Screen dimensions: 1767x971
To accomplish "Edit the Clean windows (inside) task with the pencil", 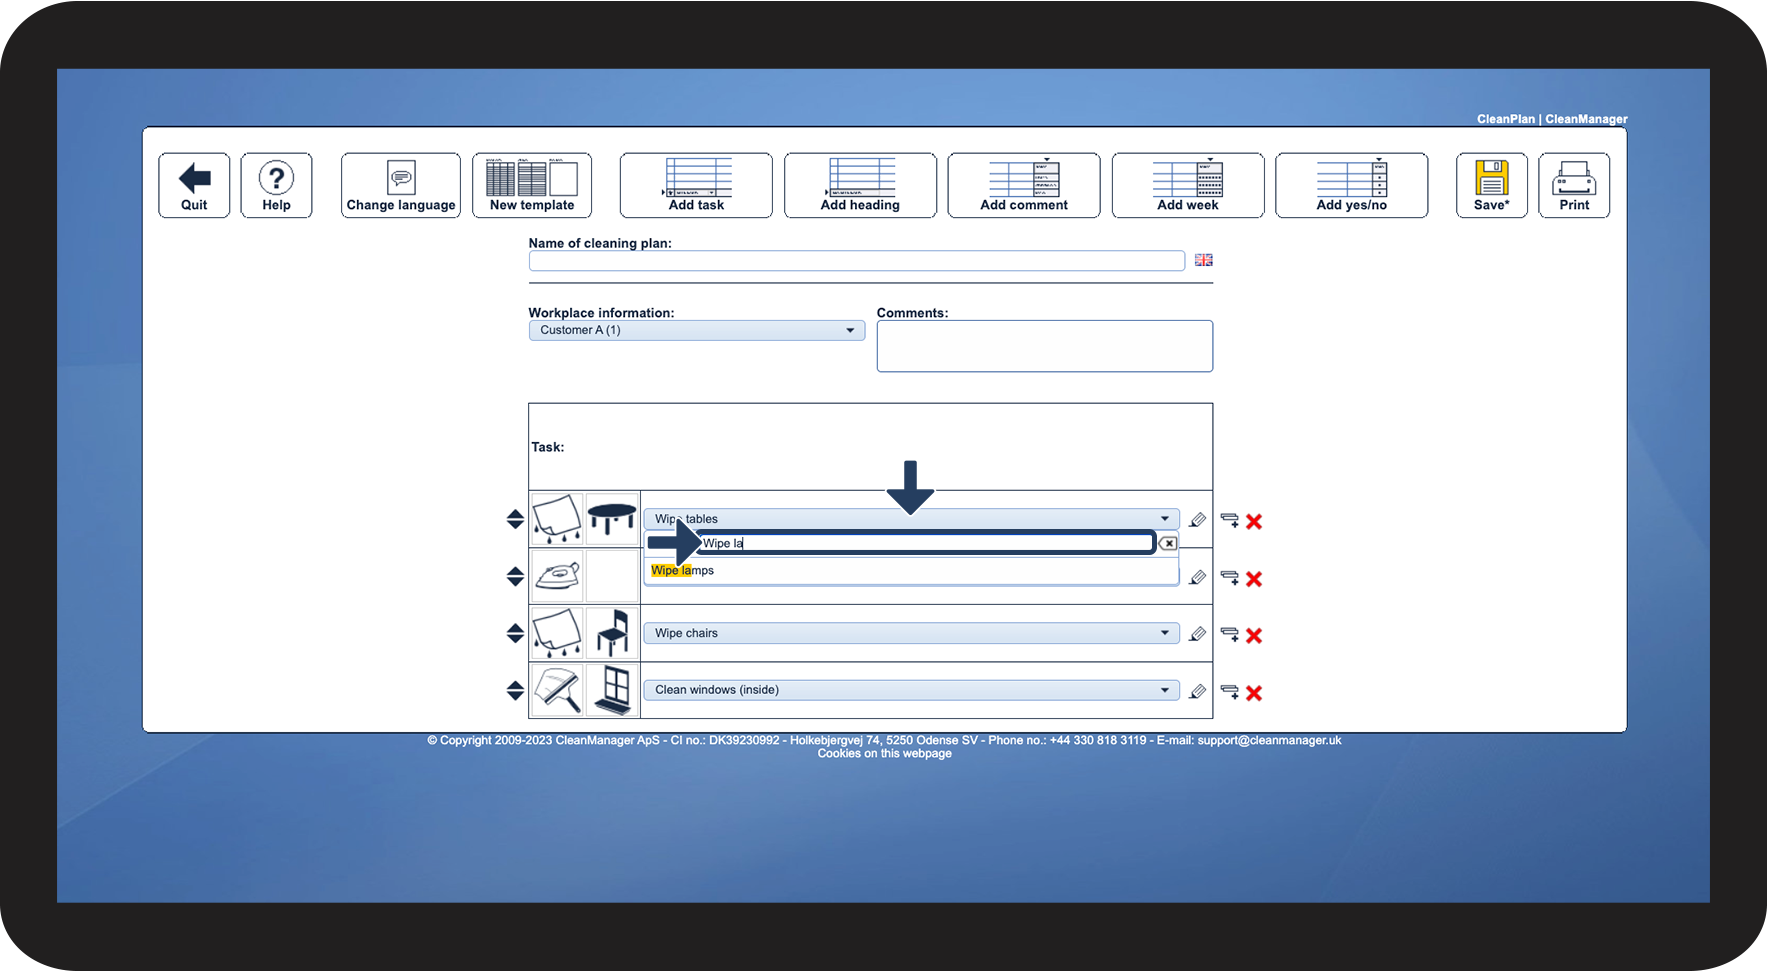I will click(x=1197, y=691).
